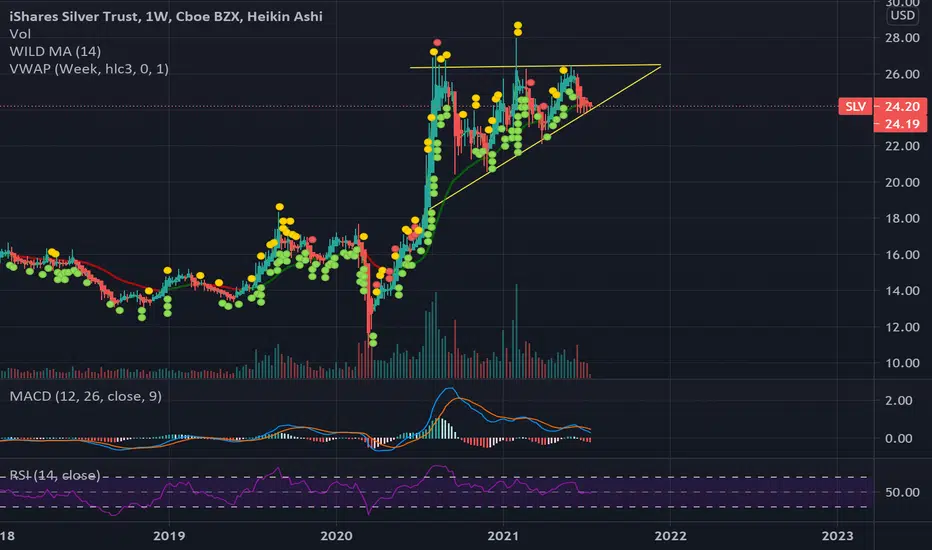Click the 2019 time axis label
The height and width of the screenshot is (550, 932).
[169, 536]
